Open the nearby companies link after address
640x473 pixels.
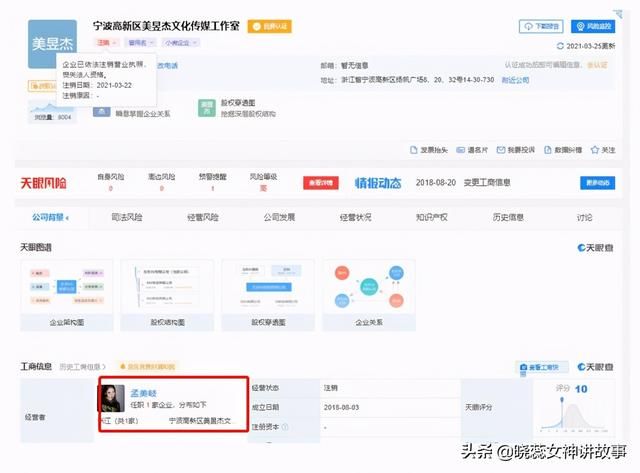[515, 80]
